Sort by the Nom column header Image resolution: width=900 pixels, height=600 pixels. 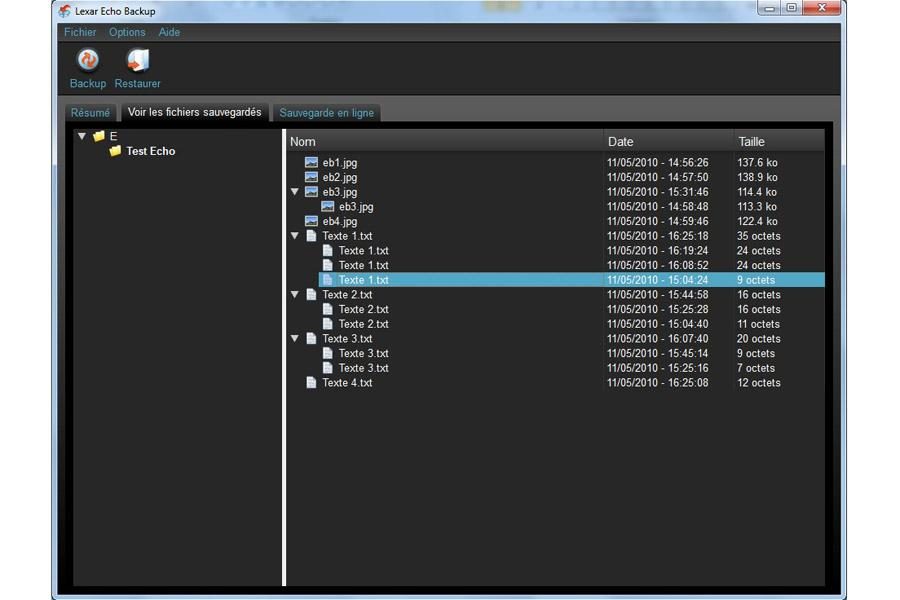444,141
